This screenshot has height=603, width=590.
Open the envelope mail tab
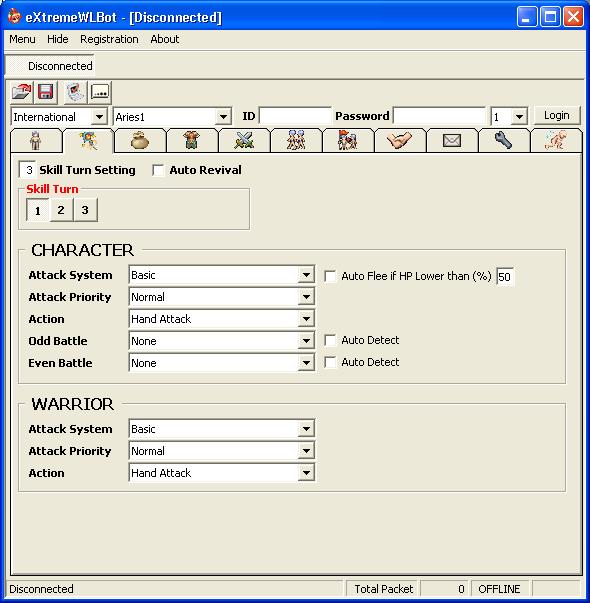tap(452, 140)
